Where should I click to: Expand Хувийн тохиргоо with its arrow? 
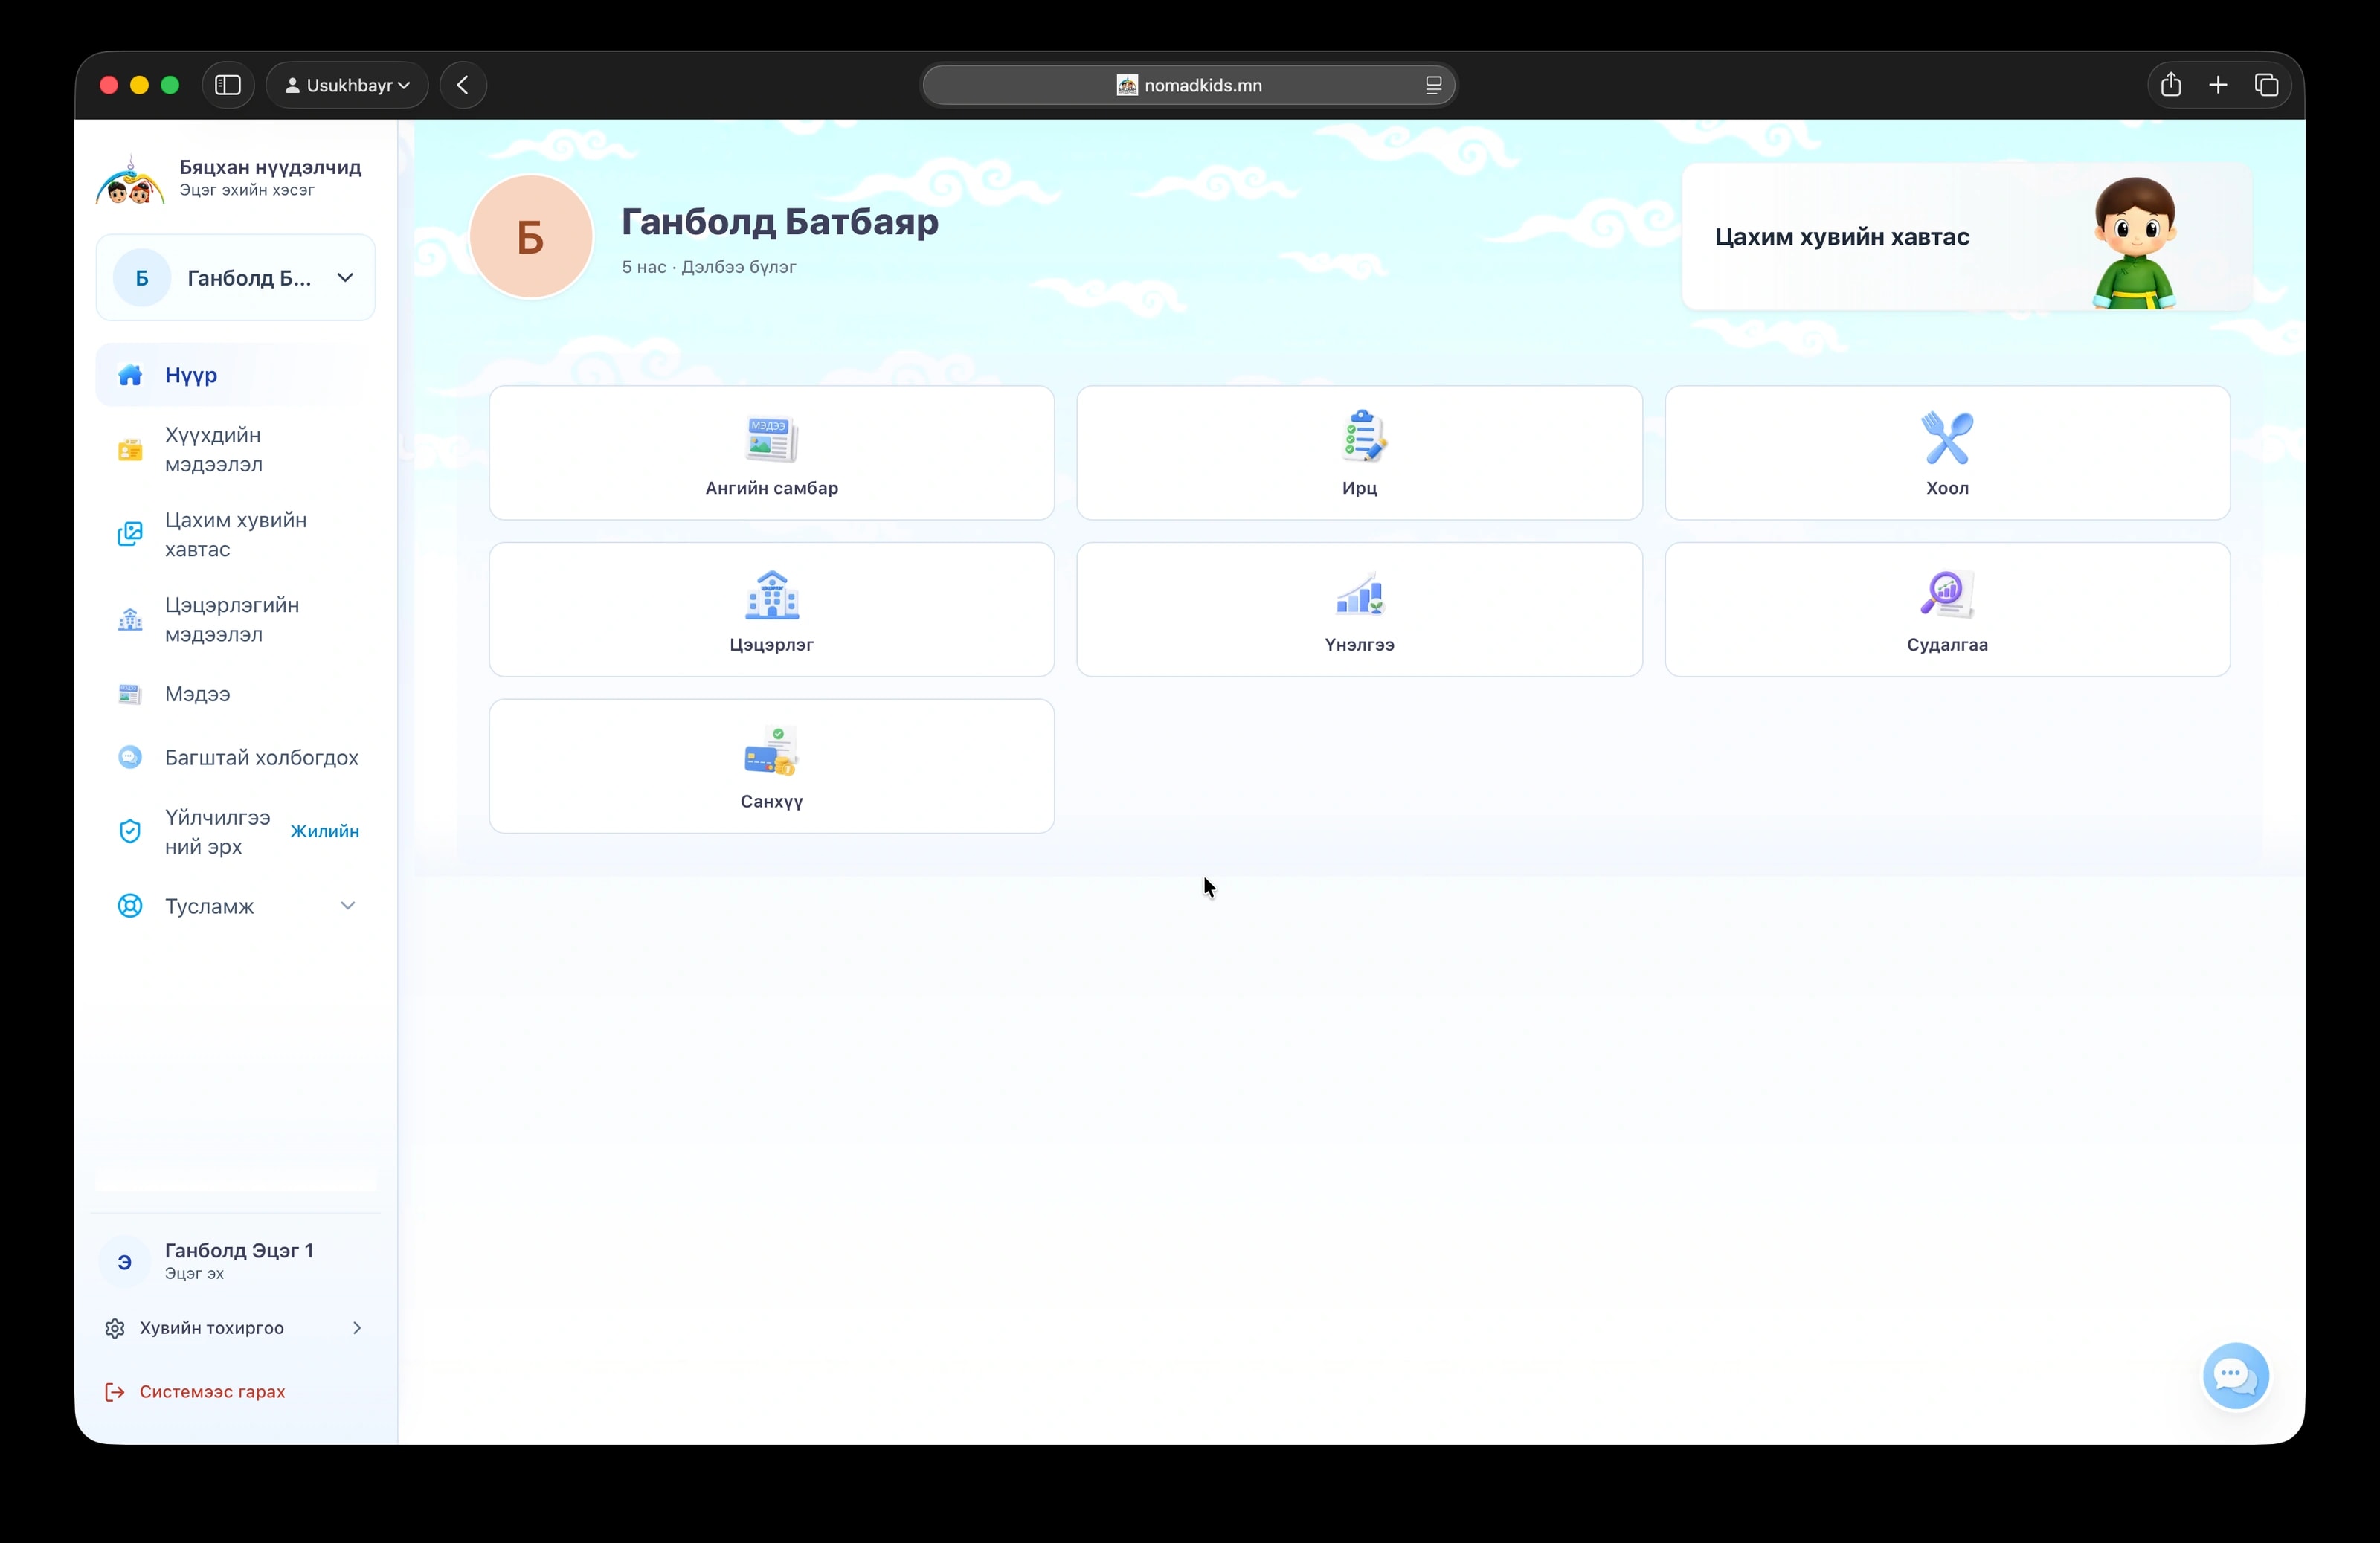tap(235, 1327)
